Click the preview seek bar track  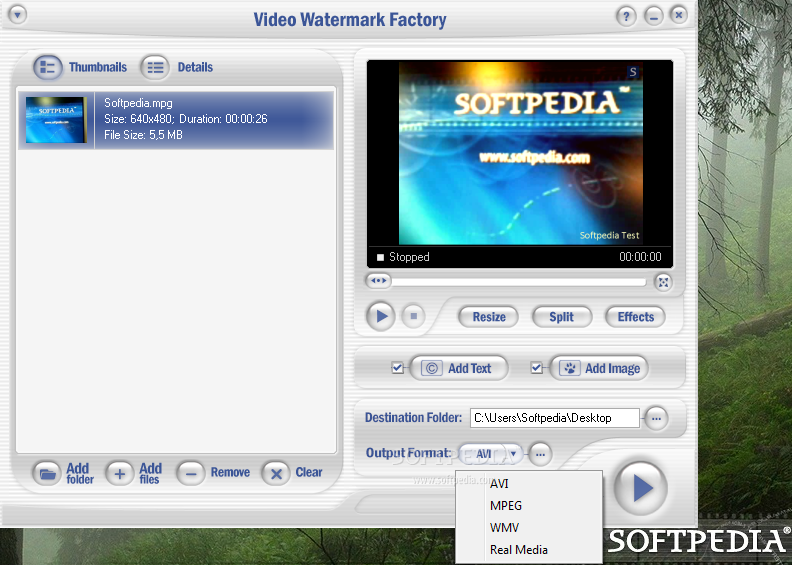[519, 281]
